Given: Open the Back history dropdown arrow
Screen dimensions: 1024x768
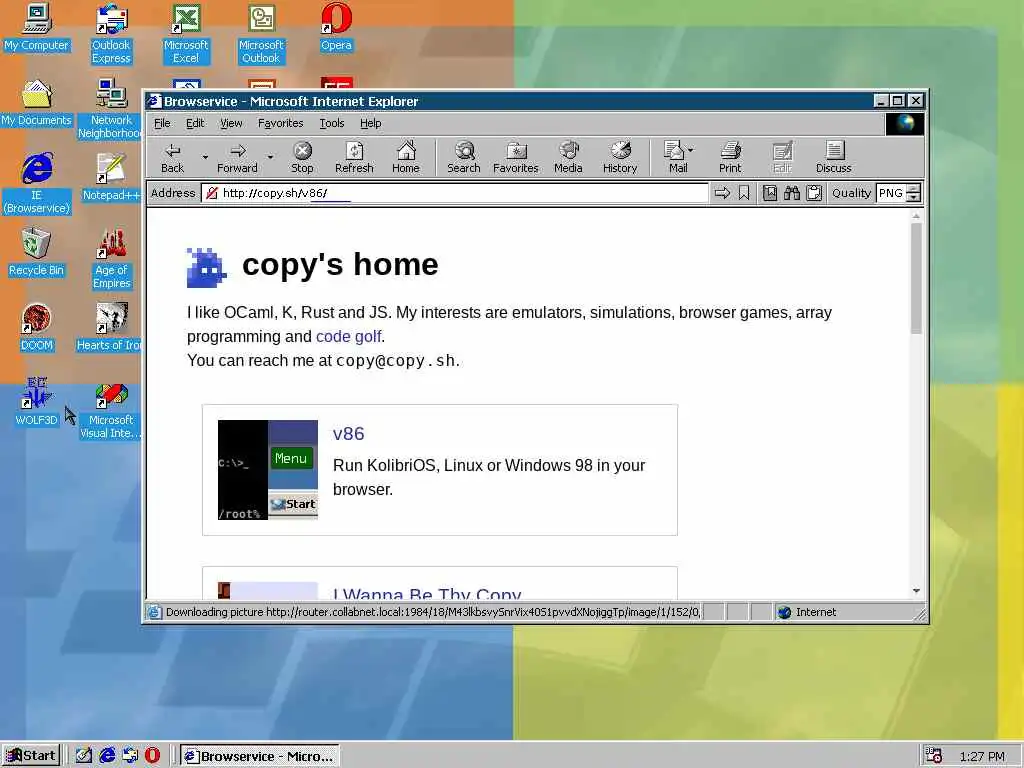Looking at the screenshot, I should click(205, 157).
